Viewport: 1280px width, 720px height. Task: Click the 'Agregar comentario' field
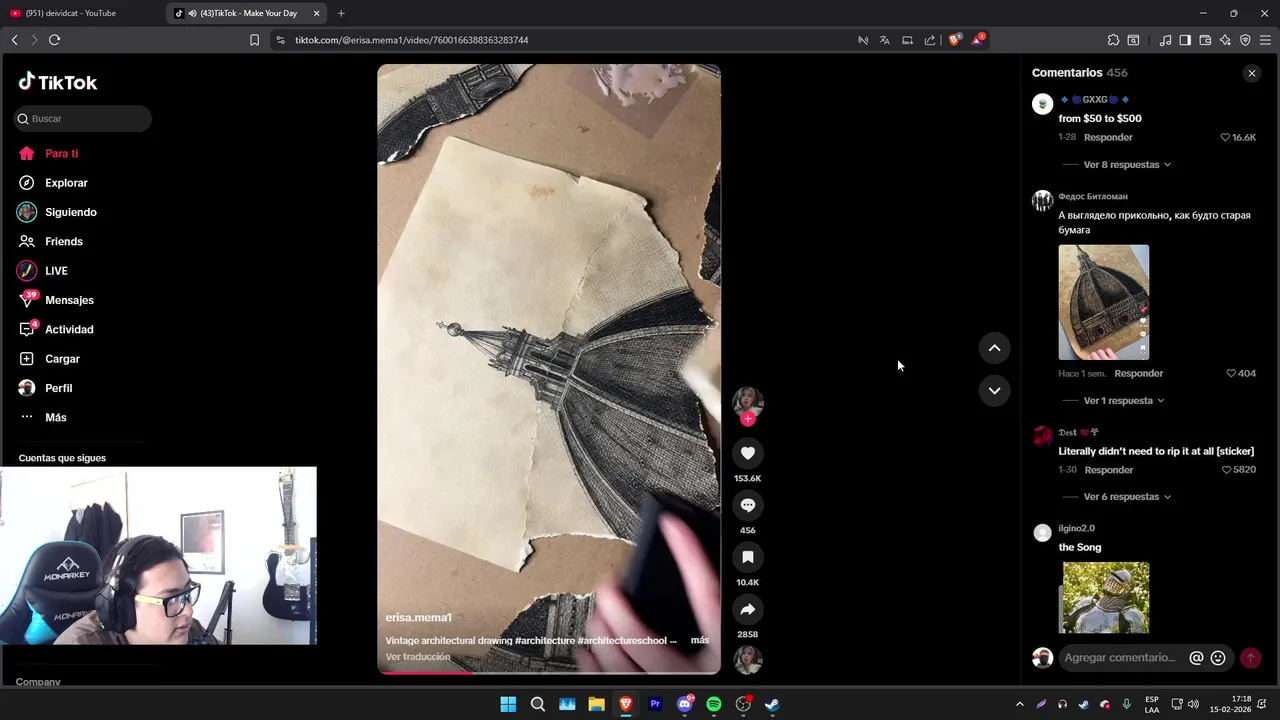1120,658
